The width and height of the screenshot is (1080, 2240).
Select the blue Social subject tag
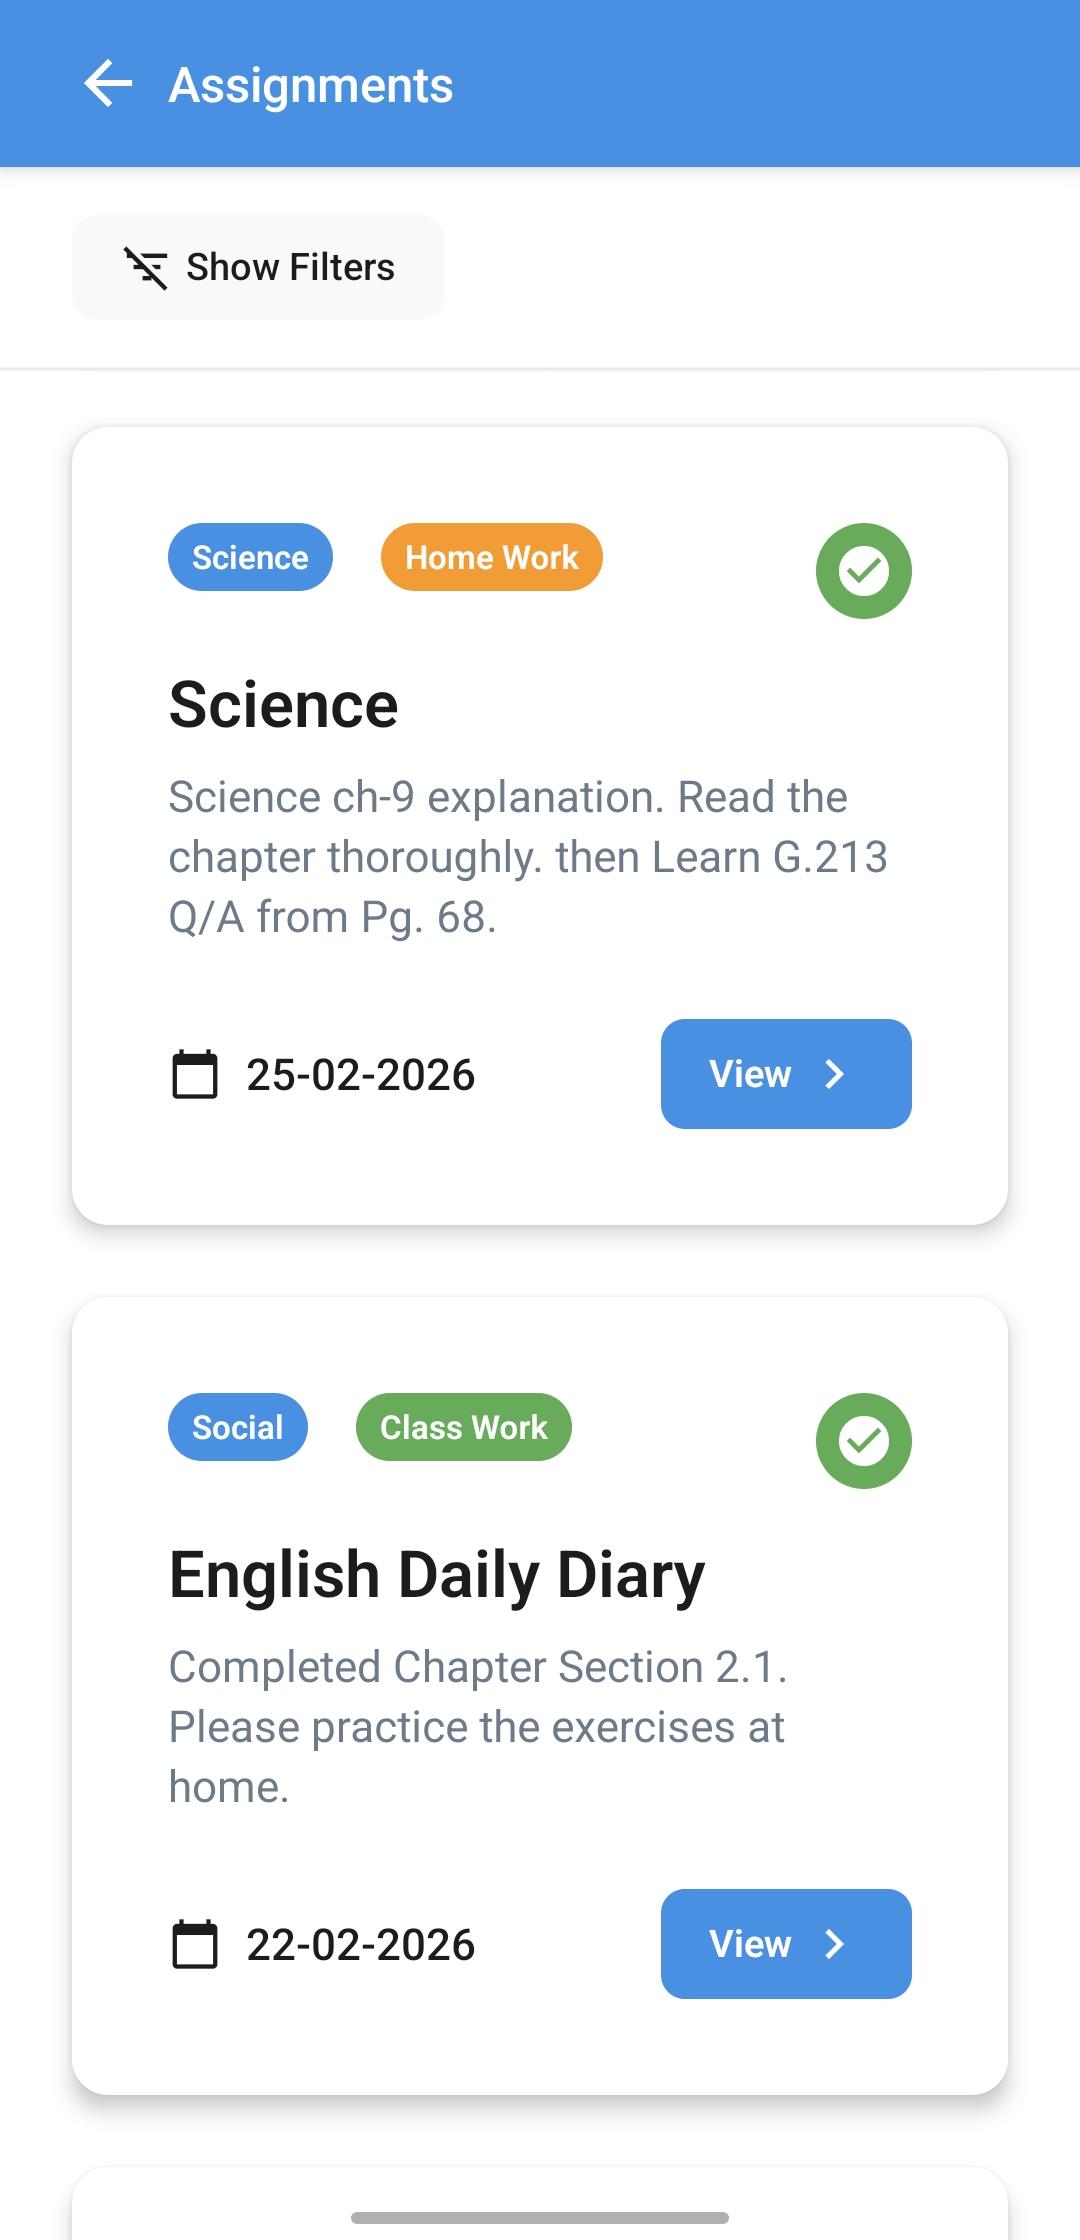237,1427
